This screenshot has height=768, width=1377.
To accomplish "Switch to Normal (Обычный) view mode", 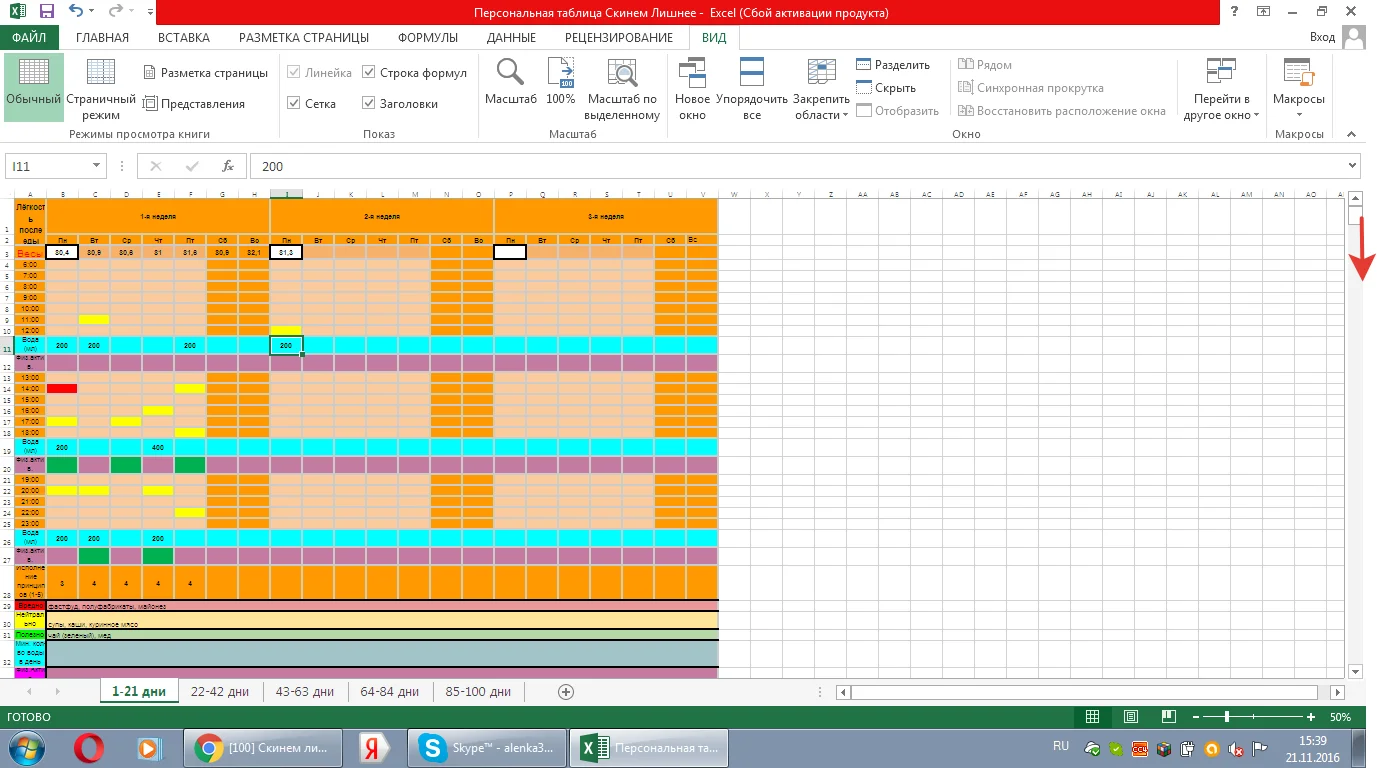I will click(x=33, y=86).
